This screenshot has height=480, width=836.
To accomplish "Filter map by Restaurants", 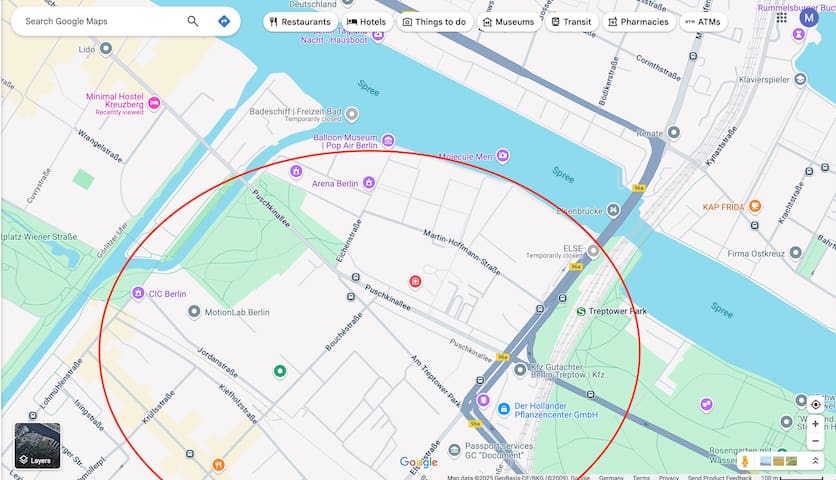I will pos(300,22).
